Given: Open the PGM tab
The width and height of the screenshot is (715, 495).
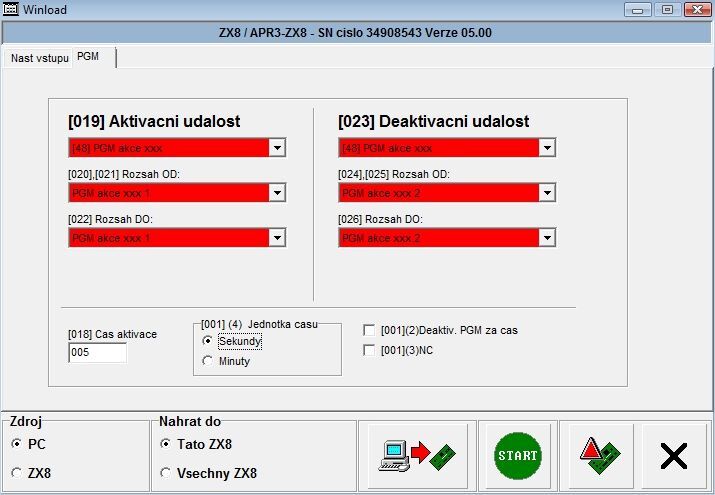Looking at the screenshot, I should [88, 58].
